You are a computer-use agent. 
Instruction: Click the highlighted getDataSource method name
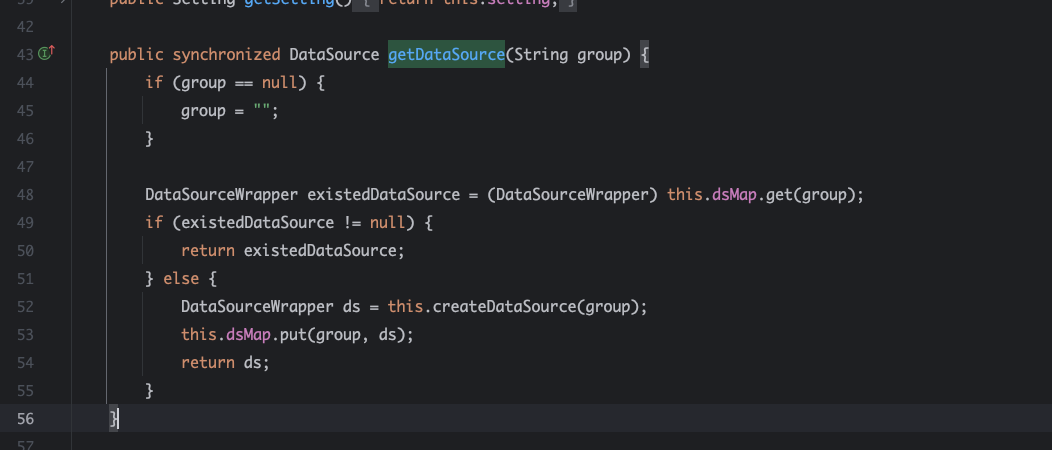[x=446, y=54]
